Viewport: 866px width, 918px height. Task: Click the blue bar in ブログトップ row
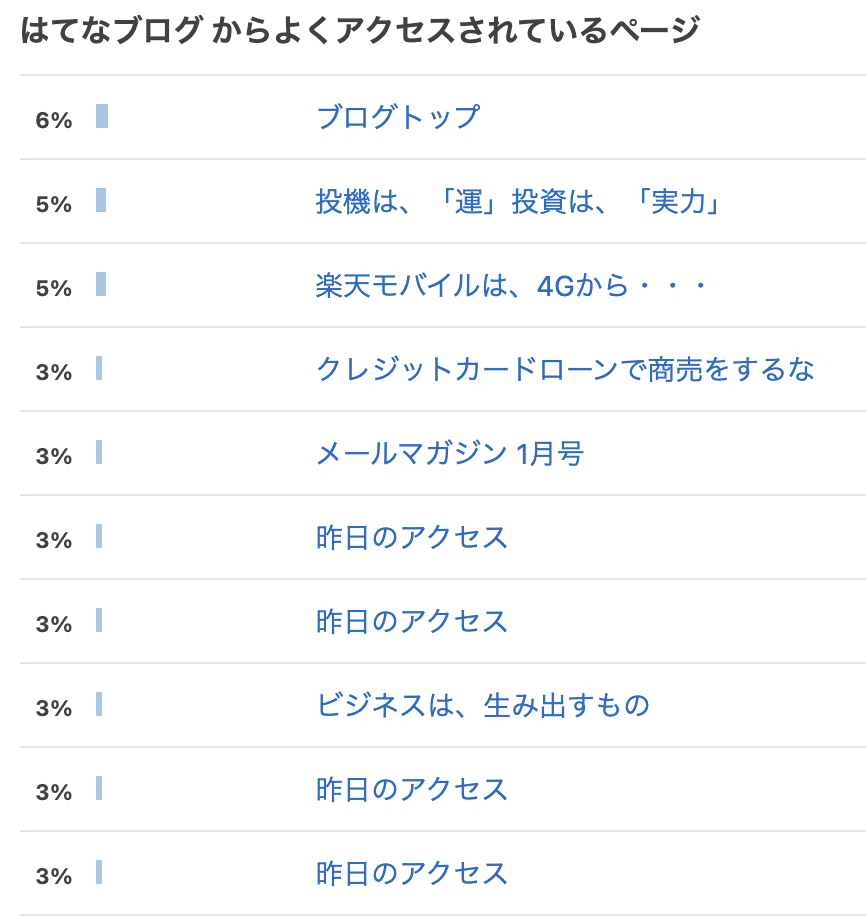point(102,116)
